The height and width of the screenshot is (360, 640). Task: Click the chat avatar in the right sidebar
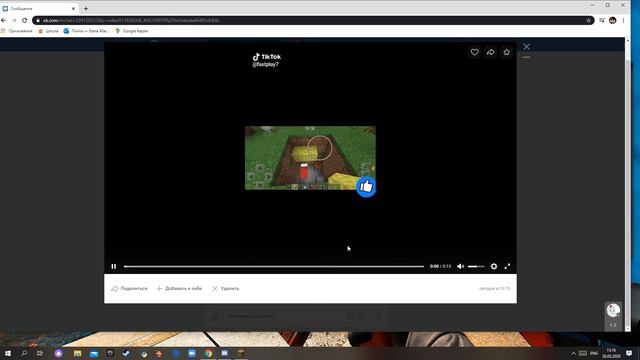tap(613, 310)
